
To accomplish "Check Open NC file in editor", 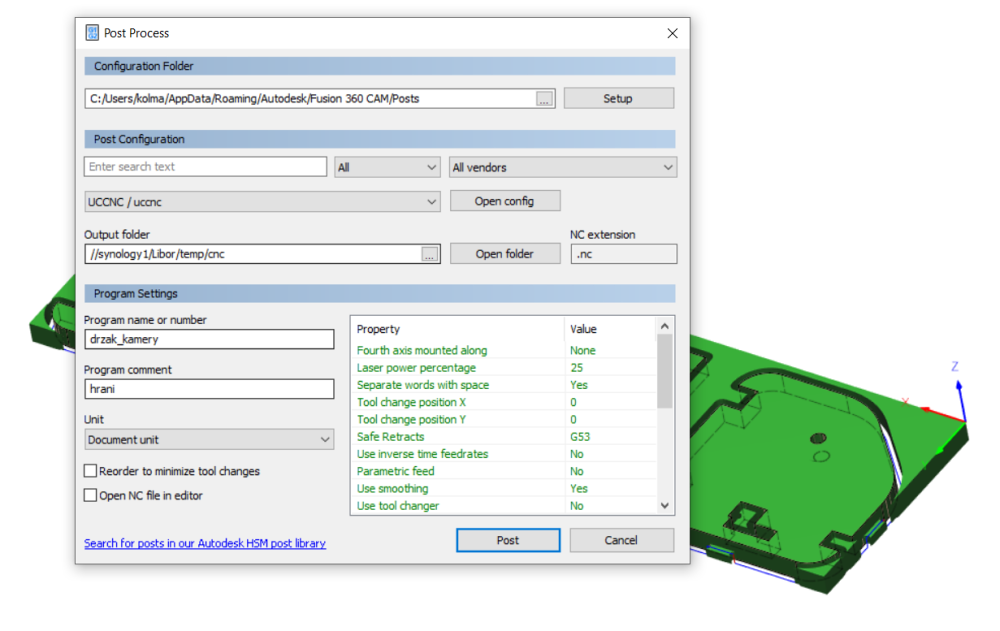I will pos(91,495).
